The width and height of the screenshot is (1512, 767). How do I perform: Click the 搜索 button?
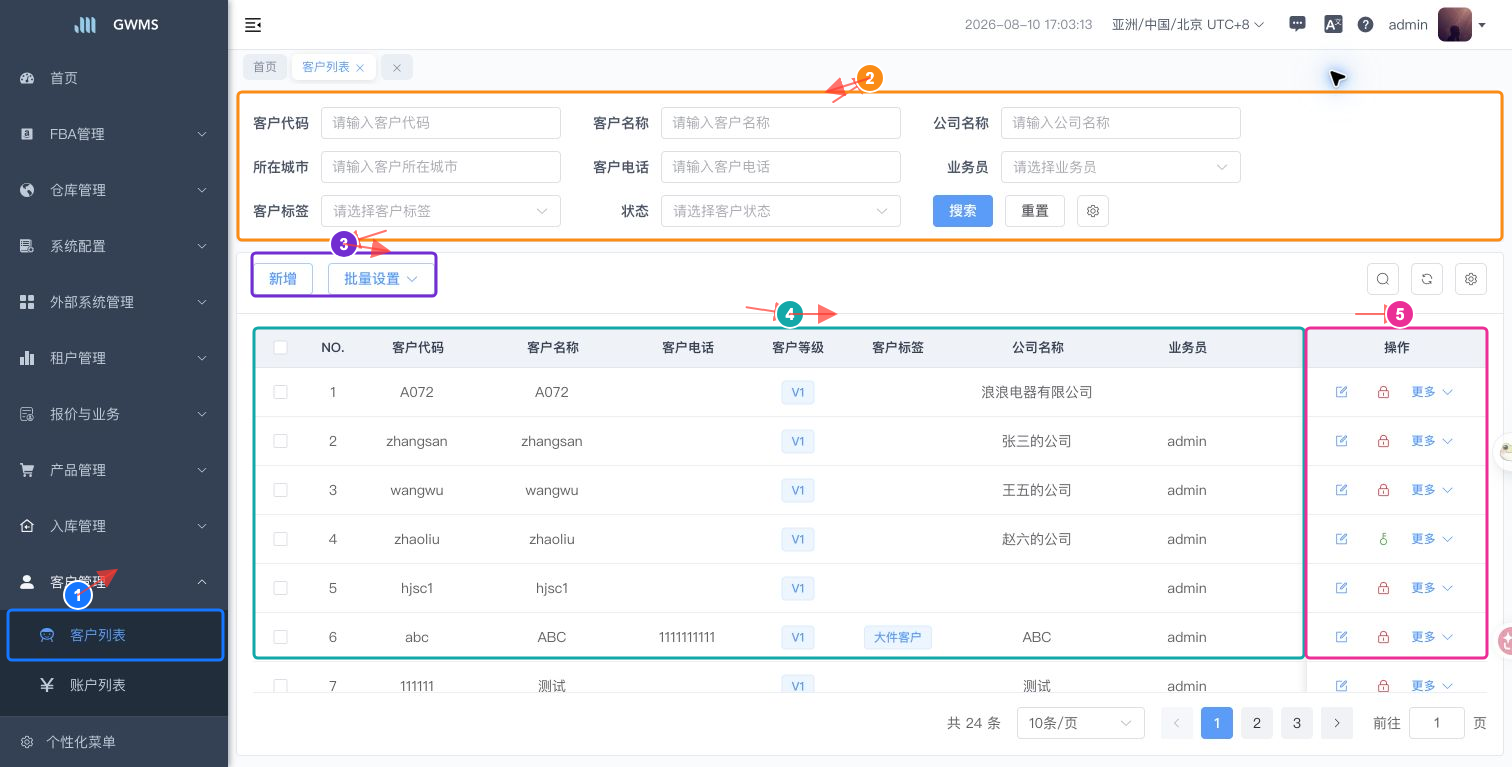tap(963, 211)
